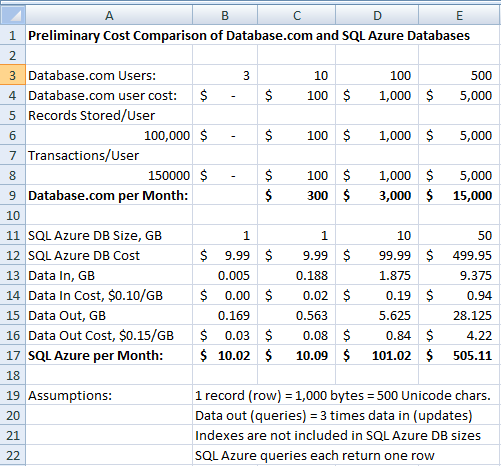
Task: Click 'Data out (queries) = 3 times' cell
Action: [x=346, y=415]
